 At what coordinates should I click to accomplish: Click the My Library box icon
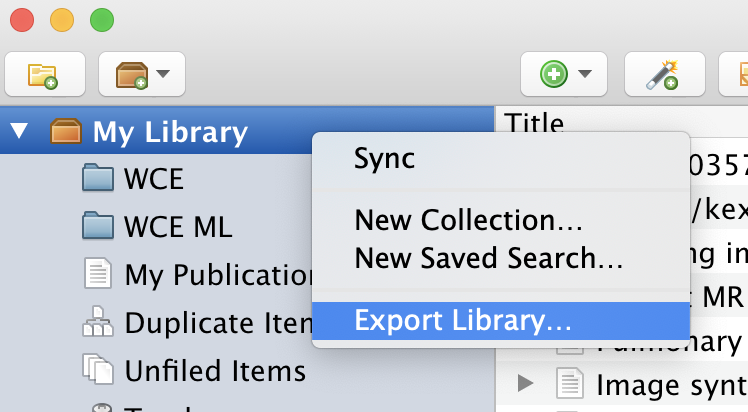(x=65, y=131)
